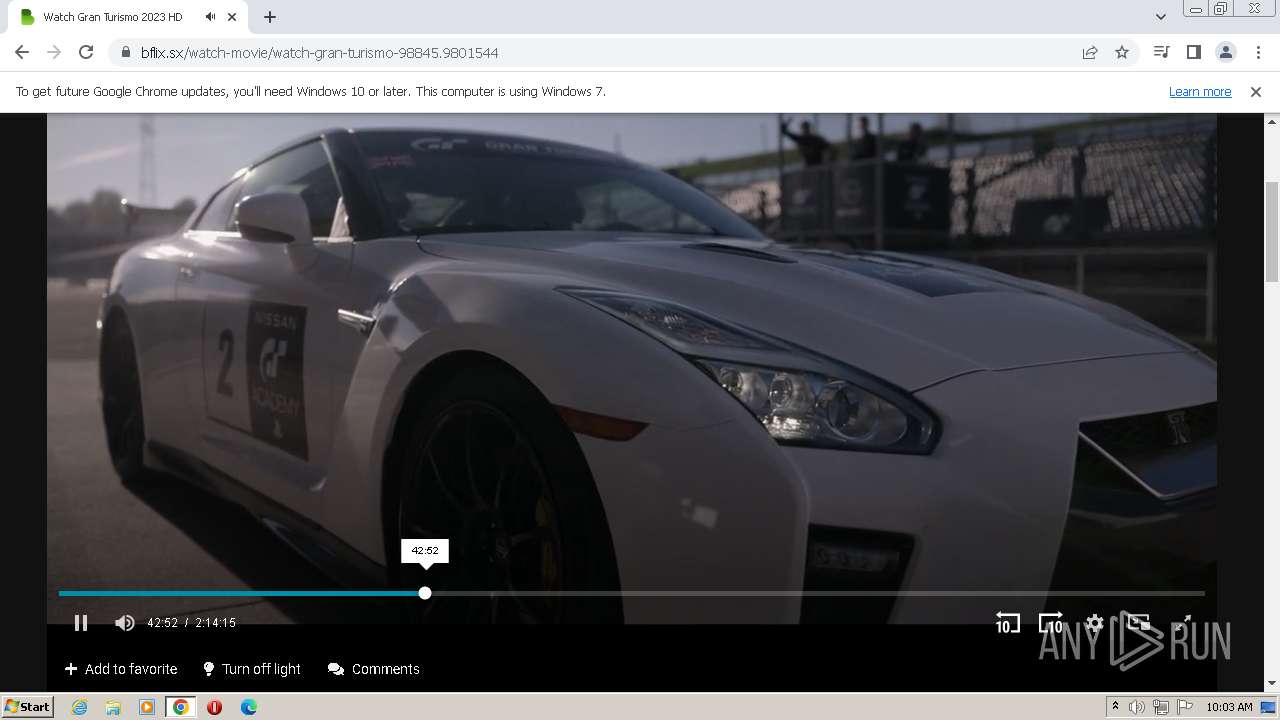1280x720 pixels.
Task: Dismiss the Chrome update notification bar
Action: point(1256,91)
